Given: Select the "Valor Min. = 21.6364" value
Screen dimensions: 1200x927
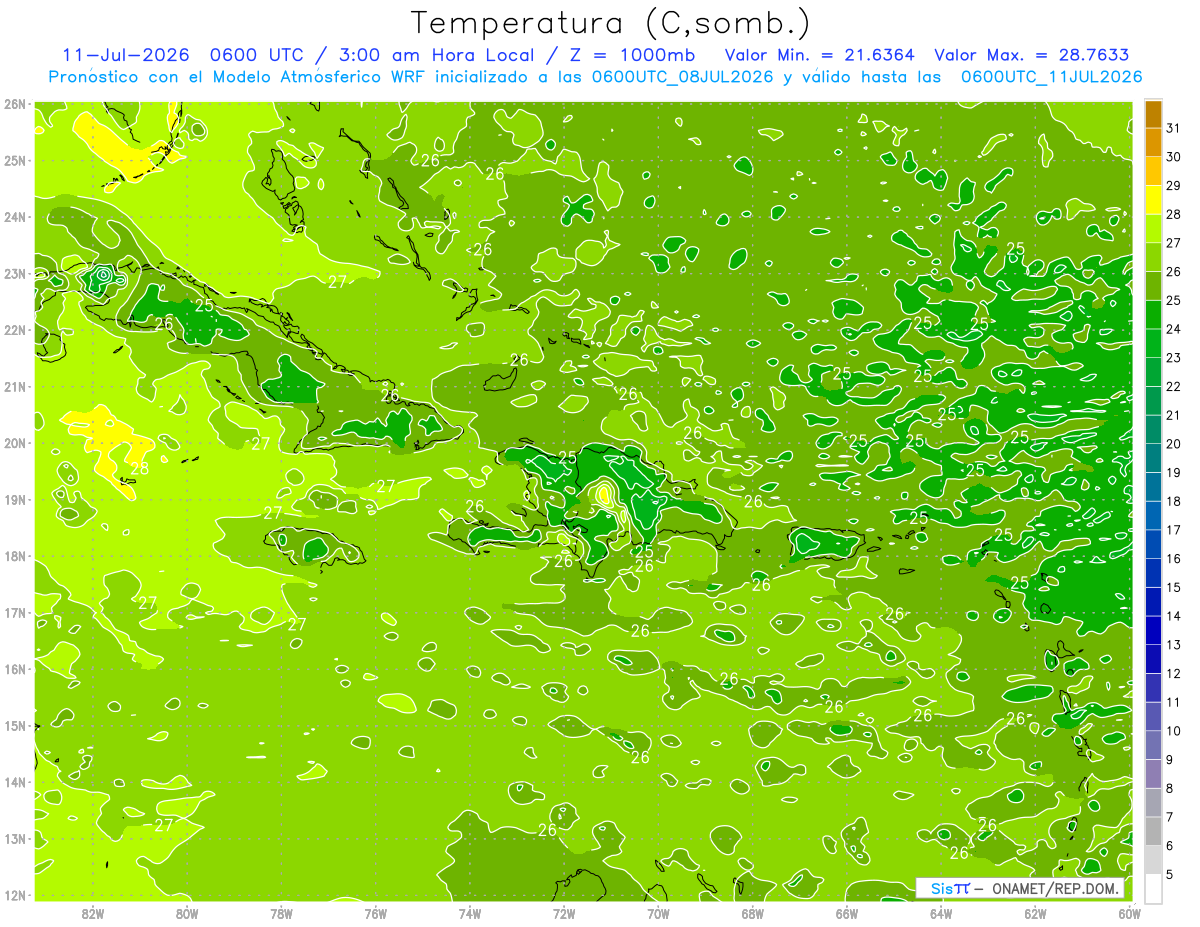Looking at the screenshot, I should 819,55.
